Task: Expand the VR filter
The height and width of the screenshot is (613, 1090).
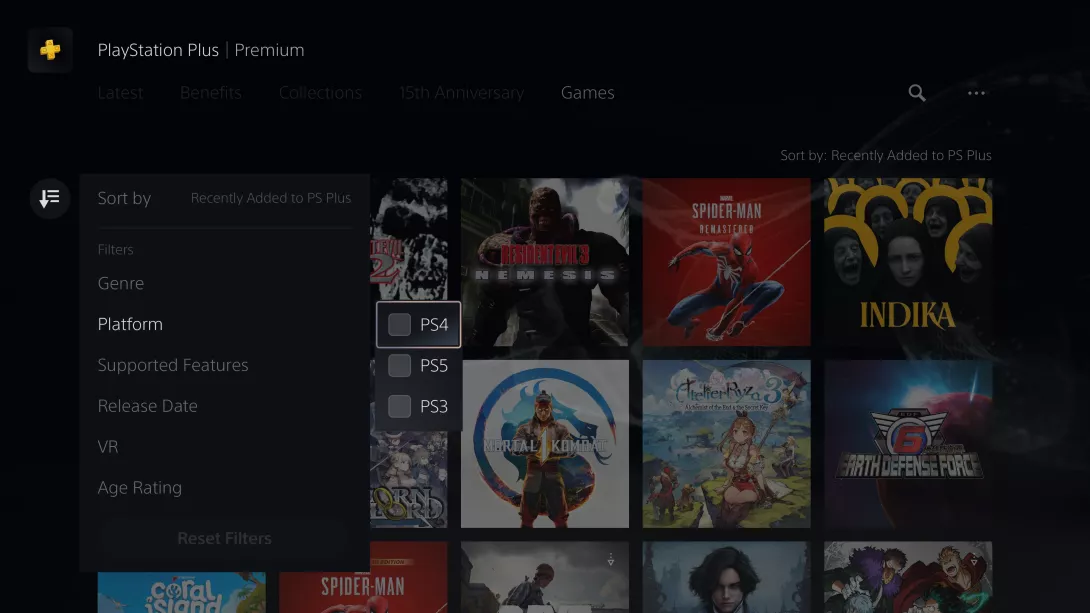Action: tap(108, 446)
